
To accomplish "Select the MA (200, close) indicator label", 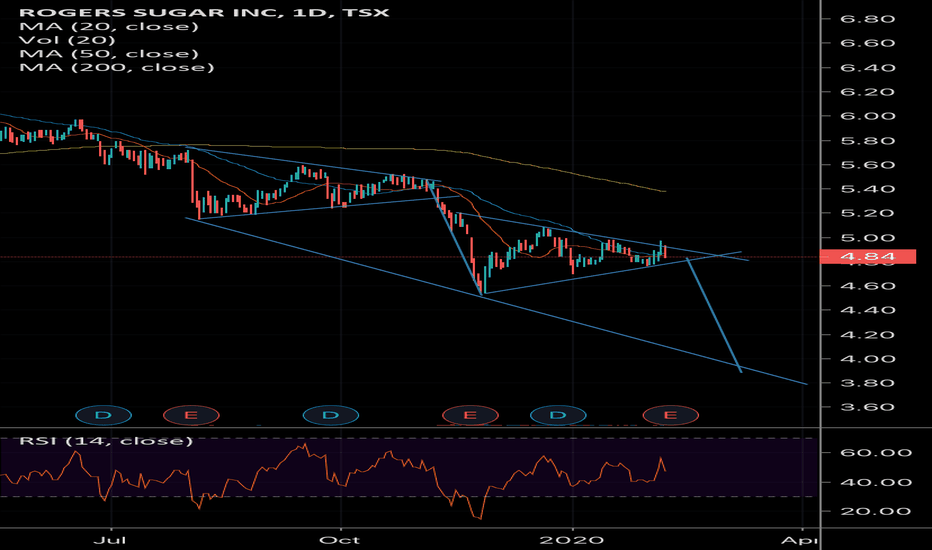I will point(116,67).
